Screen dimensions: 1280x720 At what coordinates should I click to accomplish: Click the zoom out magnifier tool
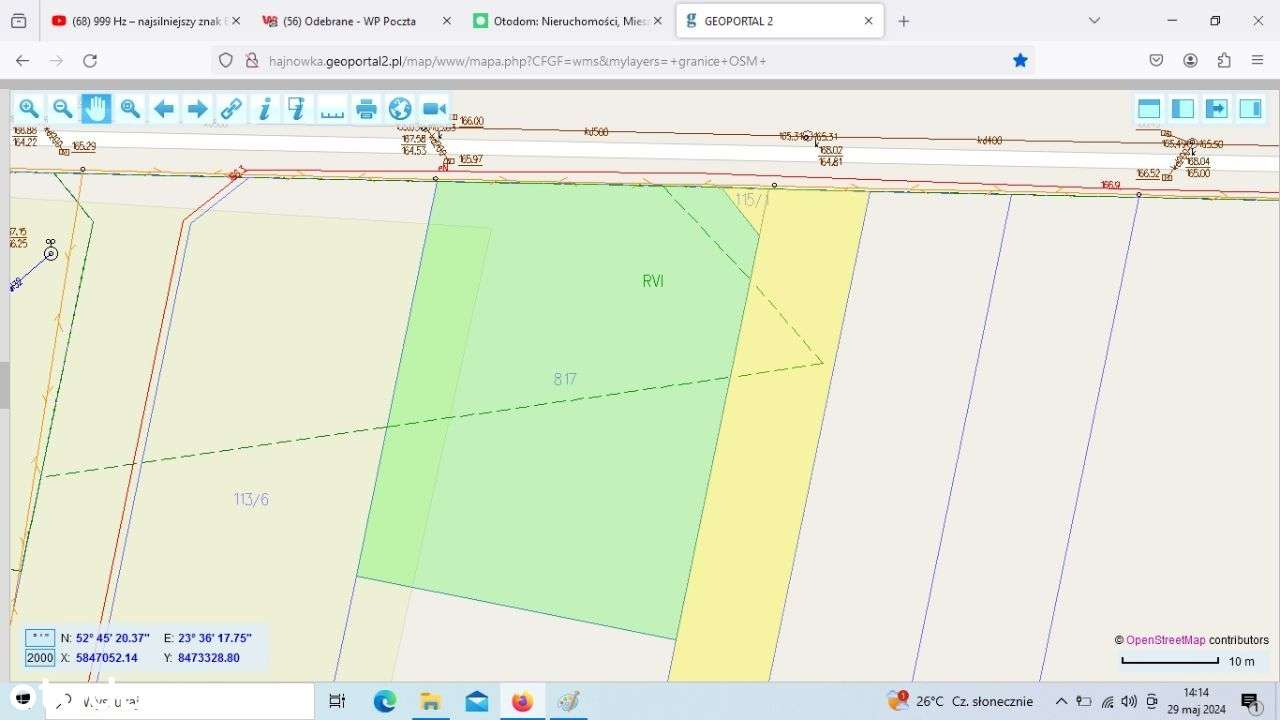pyautogui.click(x=62, y=109)
